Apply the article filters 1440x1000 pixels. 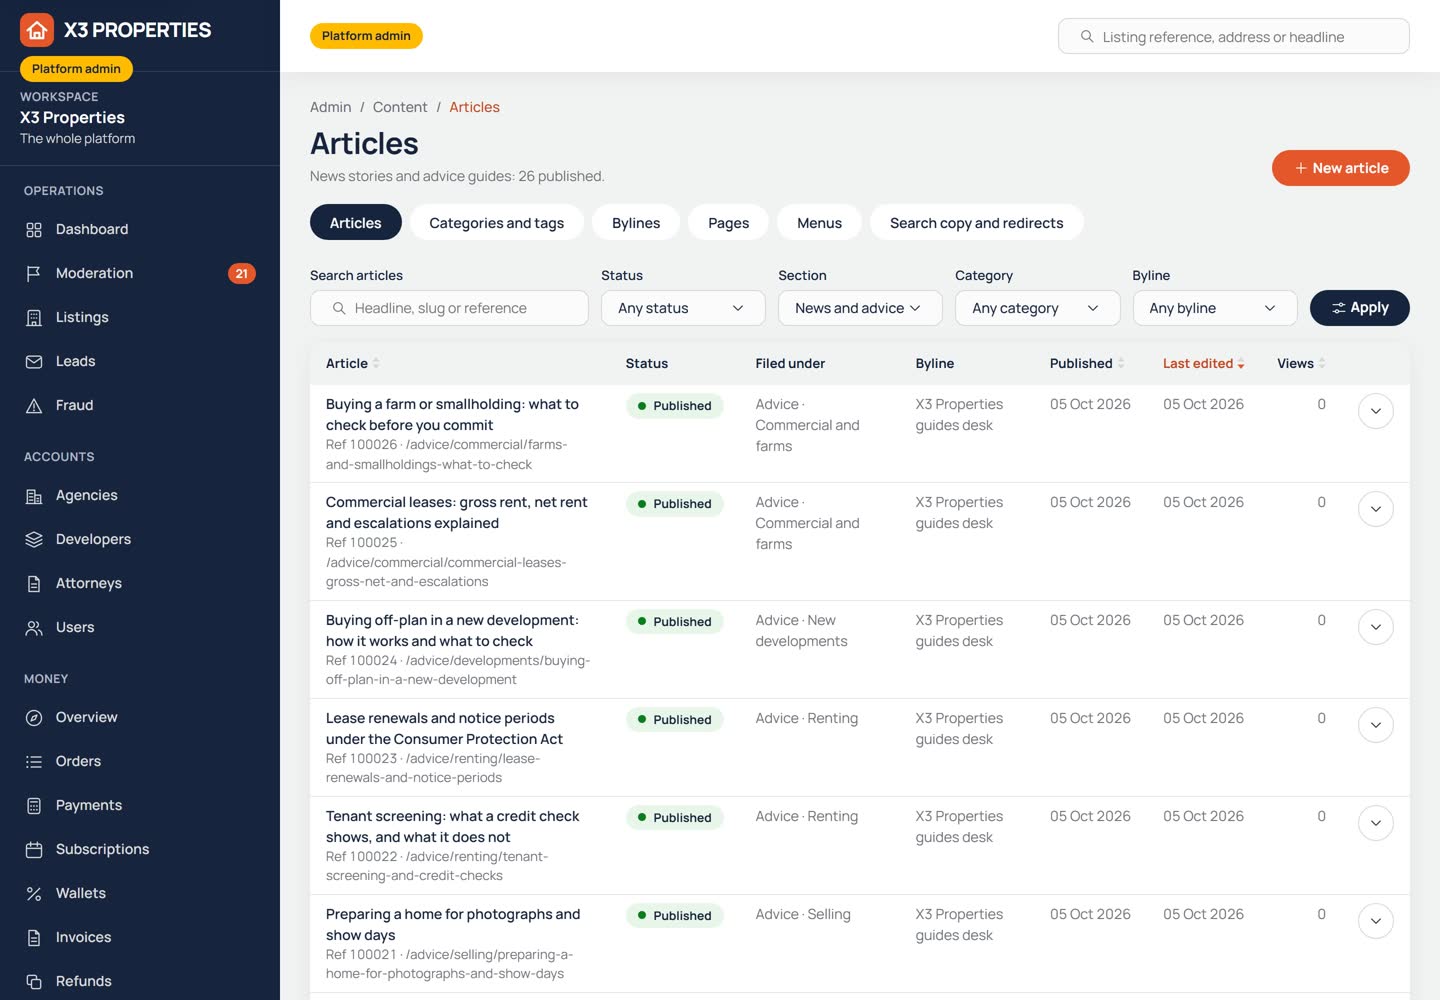click(1360, 308)
